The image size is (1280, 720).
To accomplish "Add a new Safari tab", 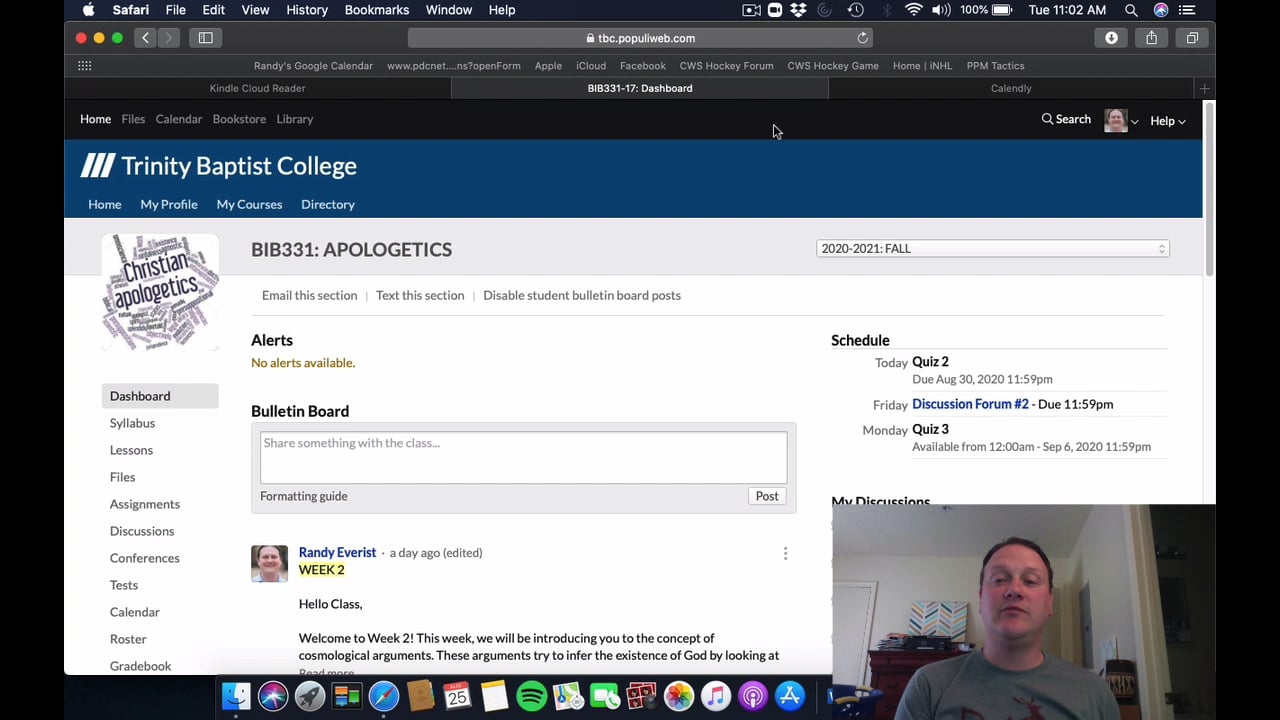I will pyautogui.click(x=1204, y=88).
